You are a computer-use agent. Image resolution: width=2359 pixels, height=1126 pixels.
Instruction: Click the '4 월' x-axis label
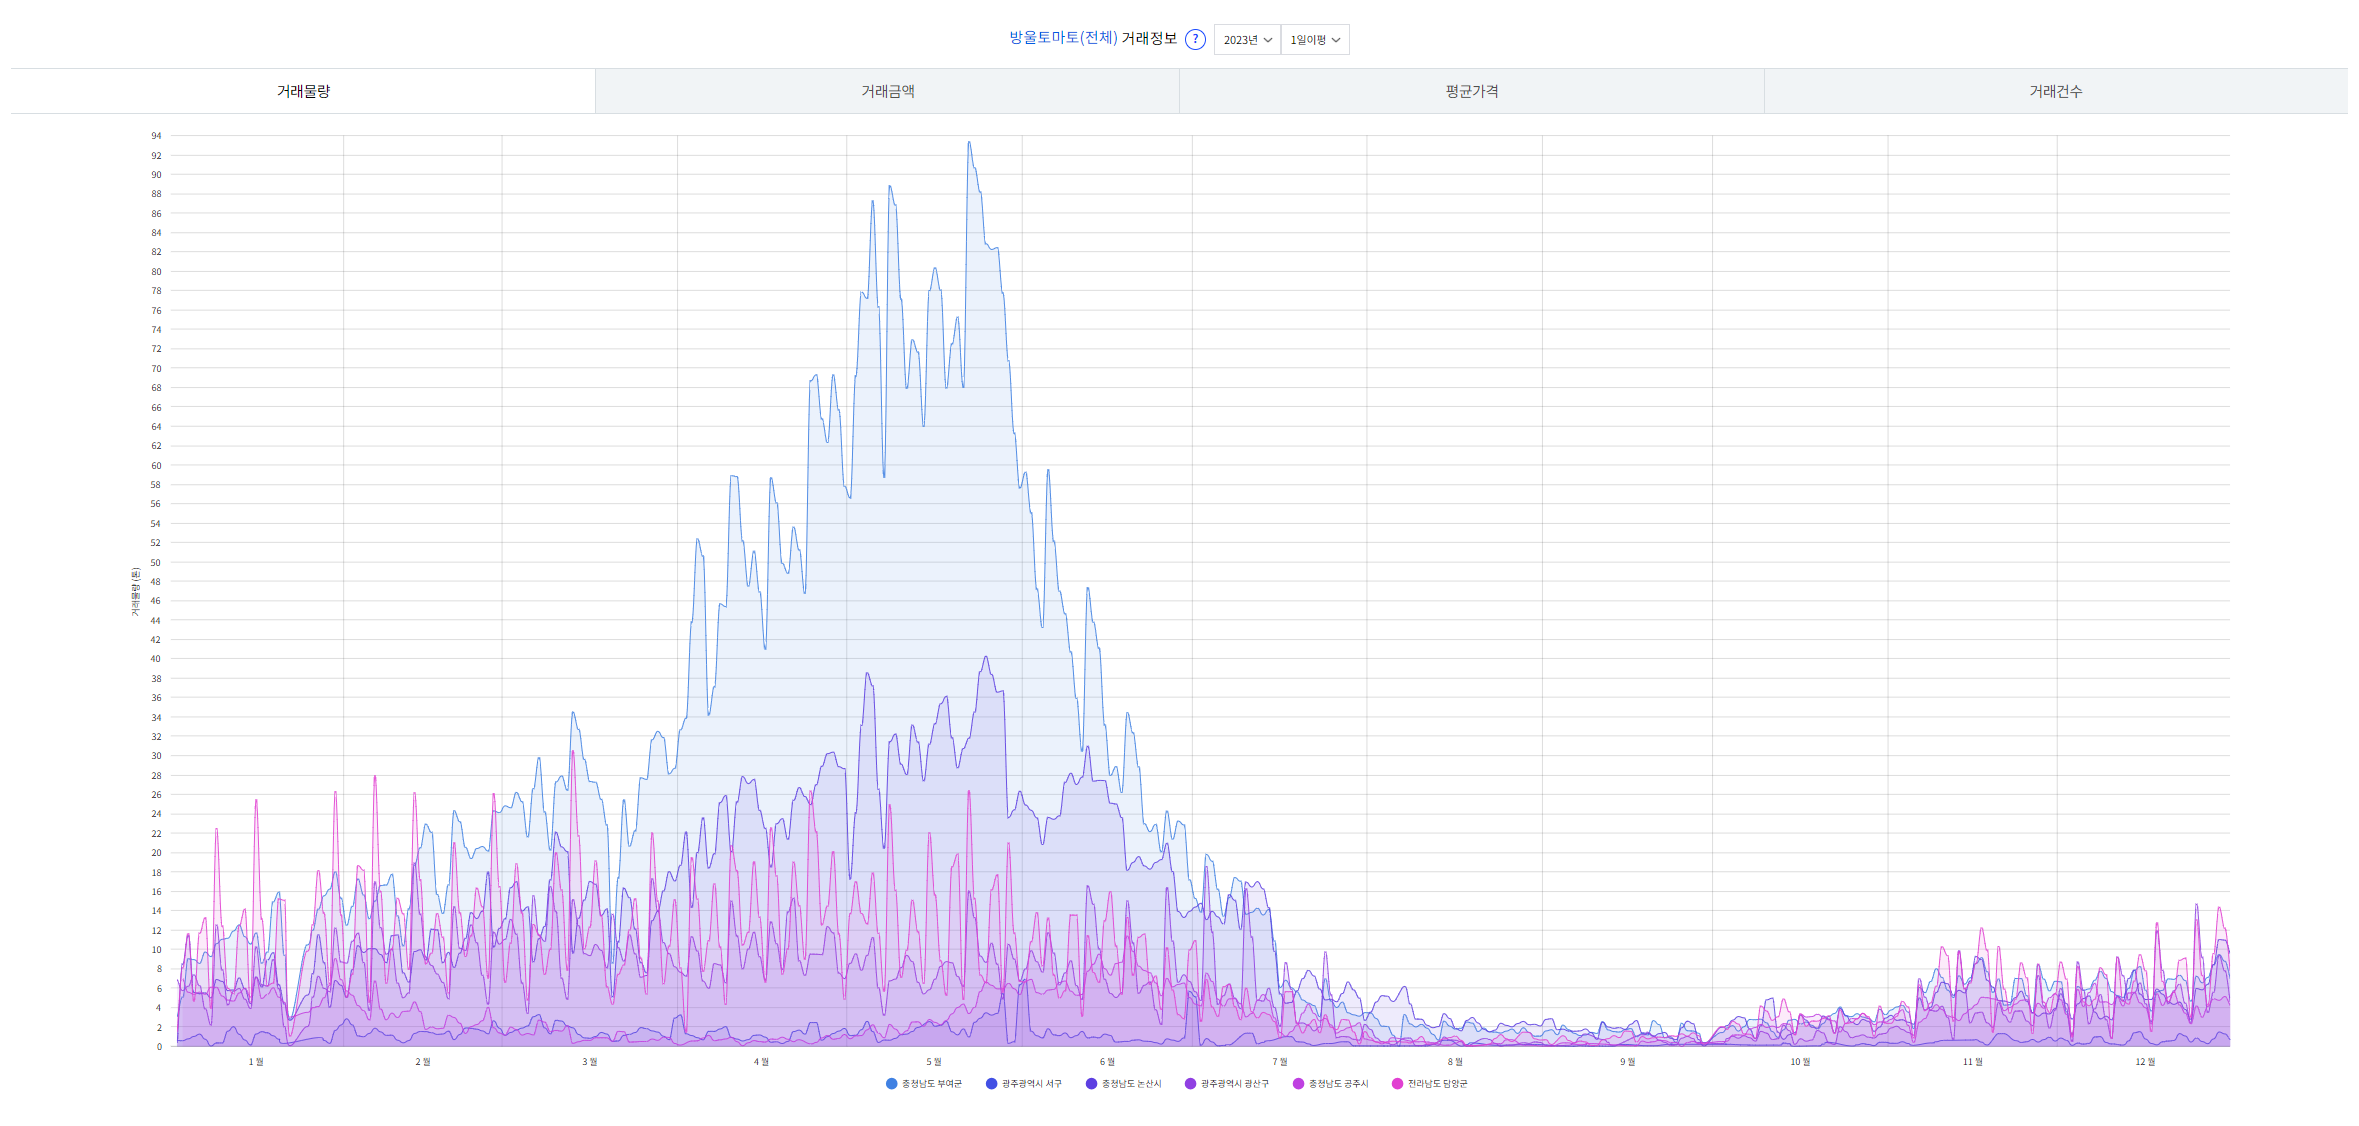pos(761,1062)
